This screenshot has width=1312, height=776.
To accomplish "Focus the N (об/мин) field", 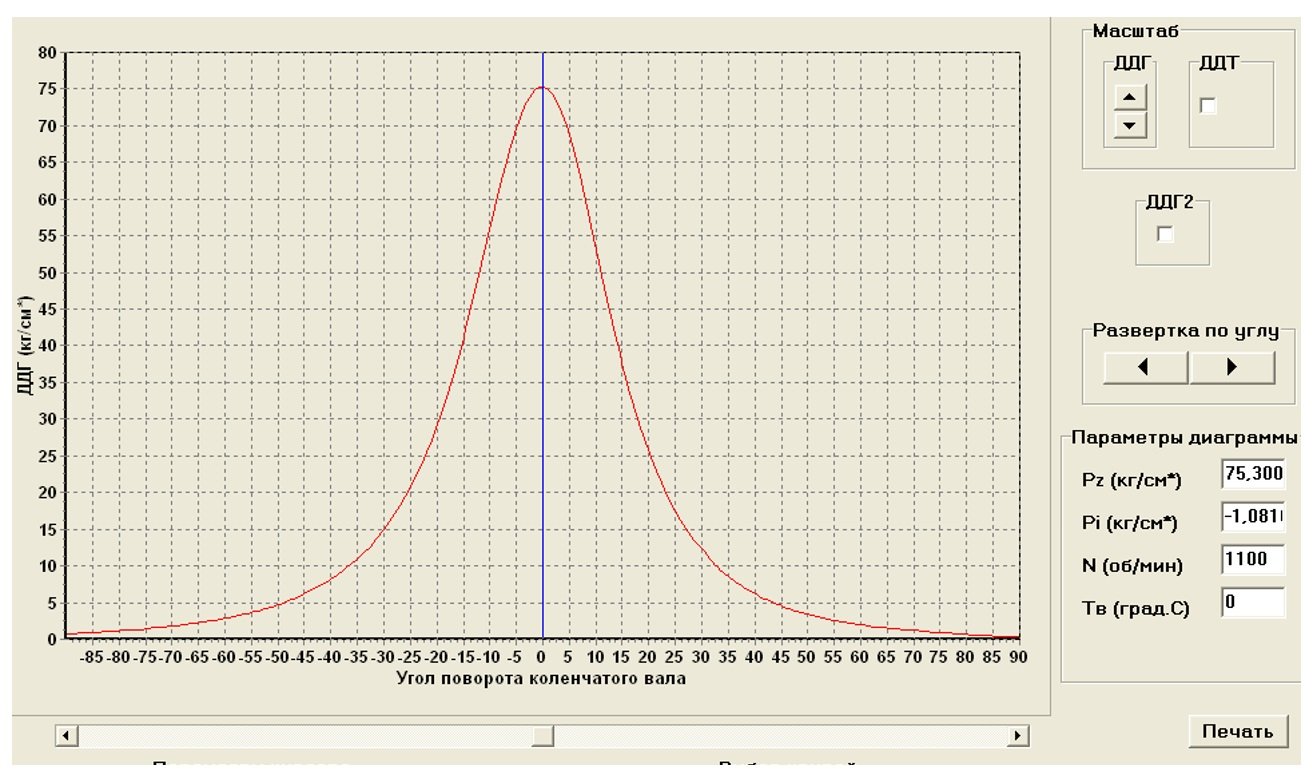I will (1253, 559).
